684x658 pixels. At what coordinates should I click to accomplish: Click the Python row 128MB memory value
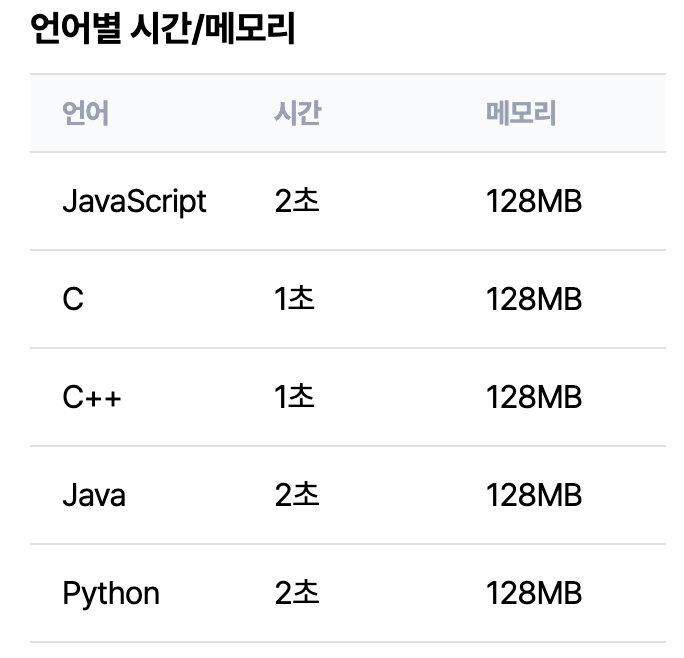tap(534, 593)
